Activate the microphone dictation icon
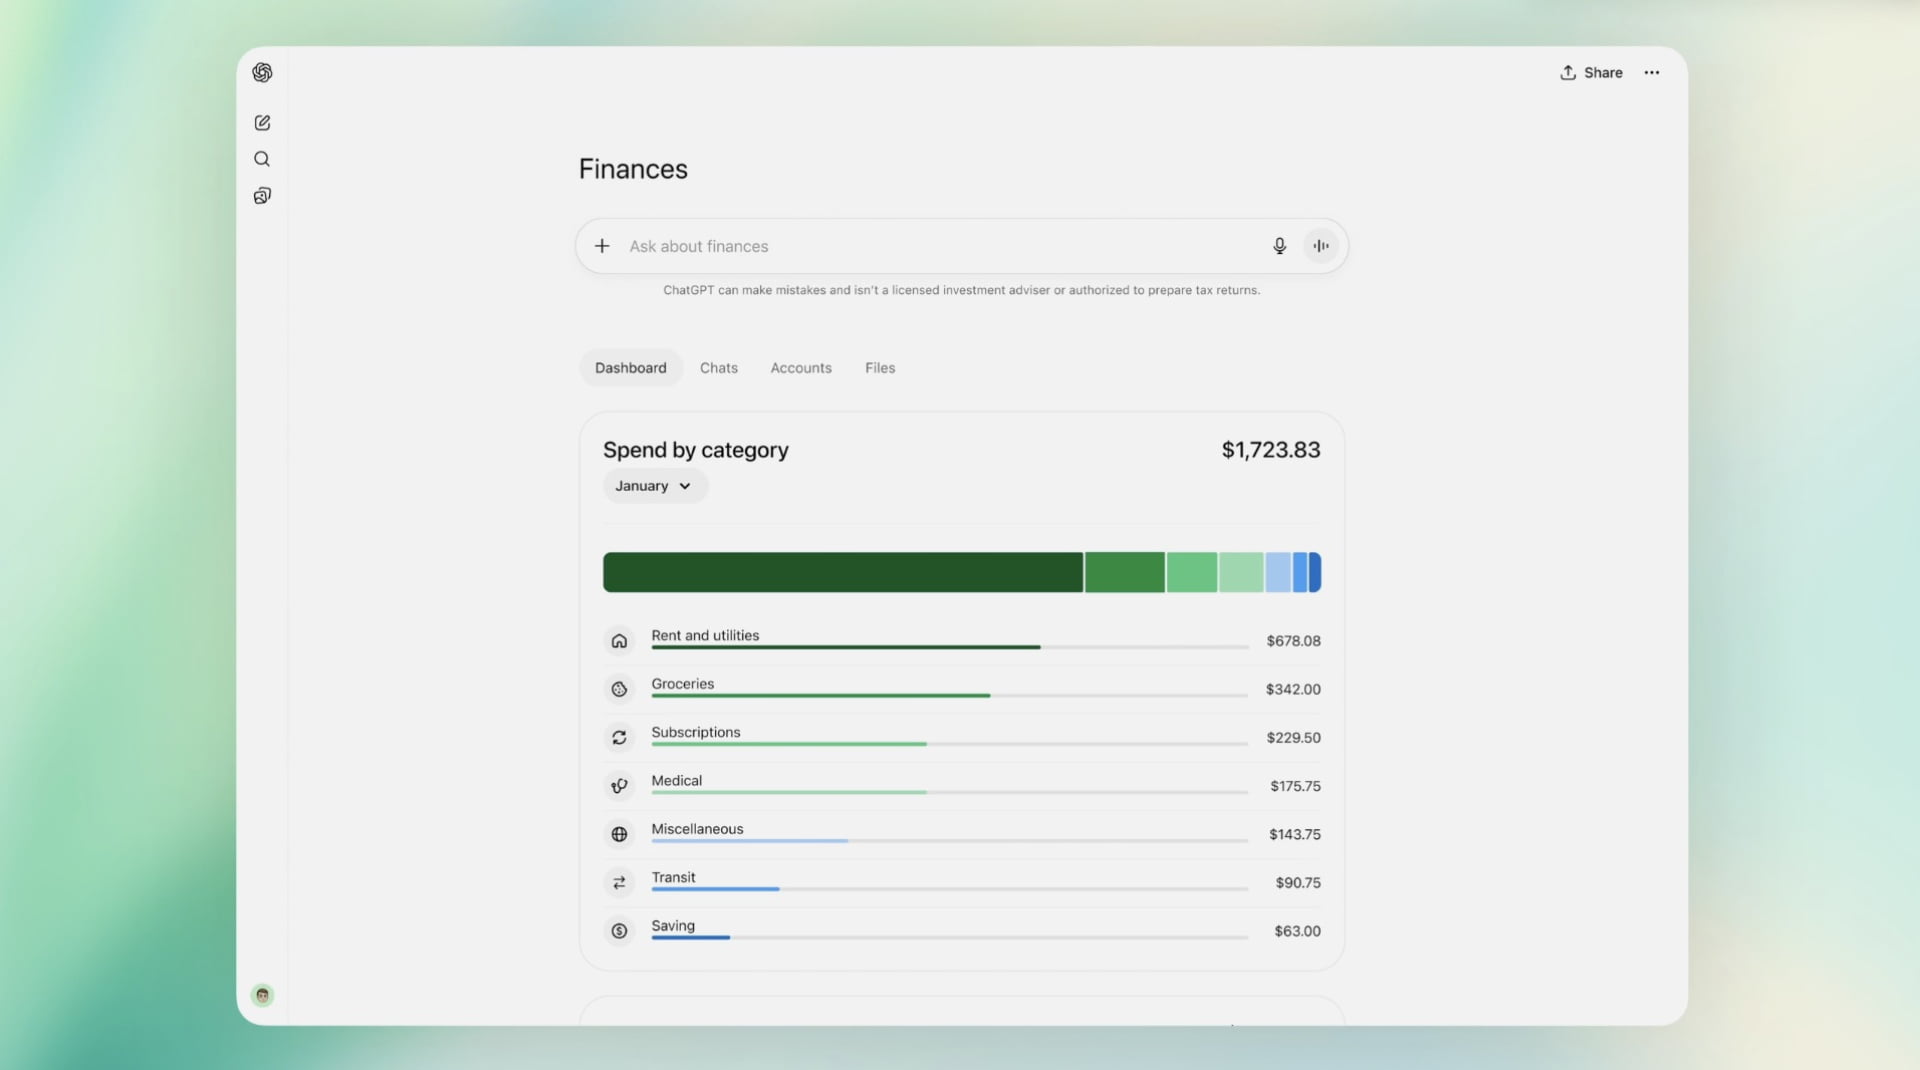This screenshot has width=1920, height=1070. pyautogui.click(x=1279, y=246)
